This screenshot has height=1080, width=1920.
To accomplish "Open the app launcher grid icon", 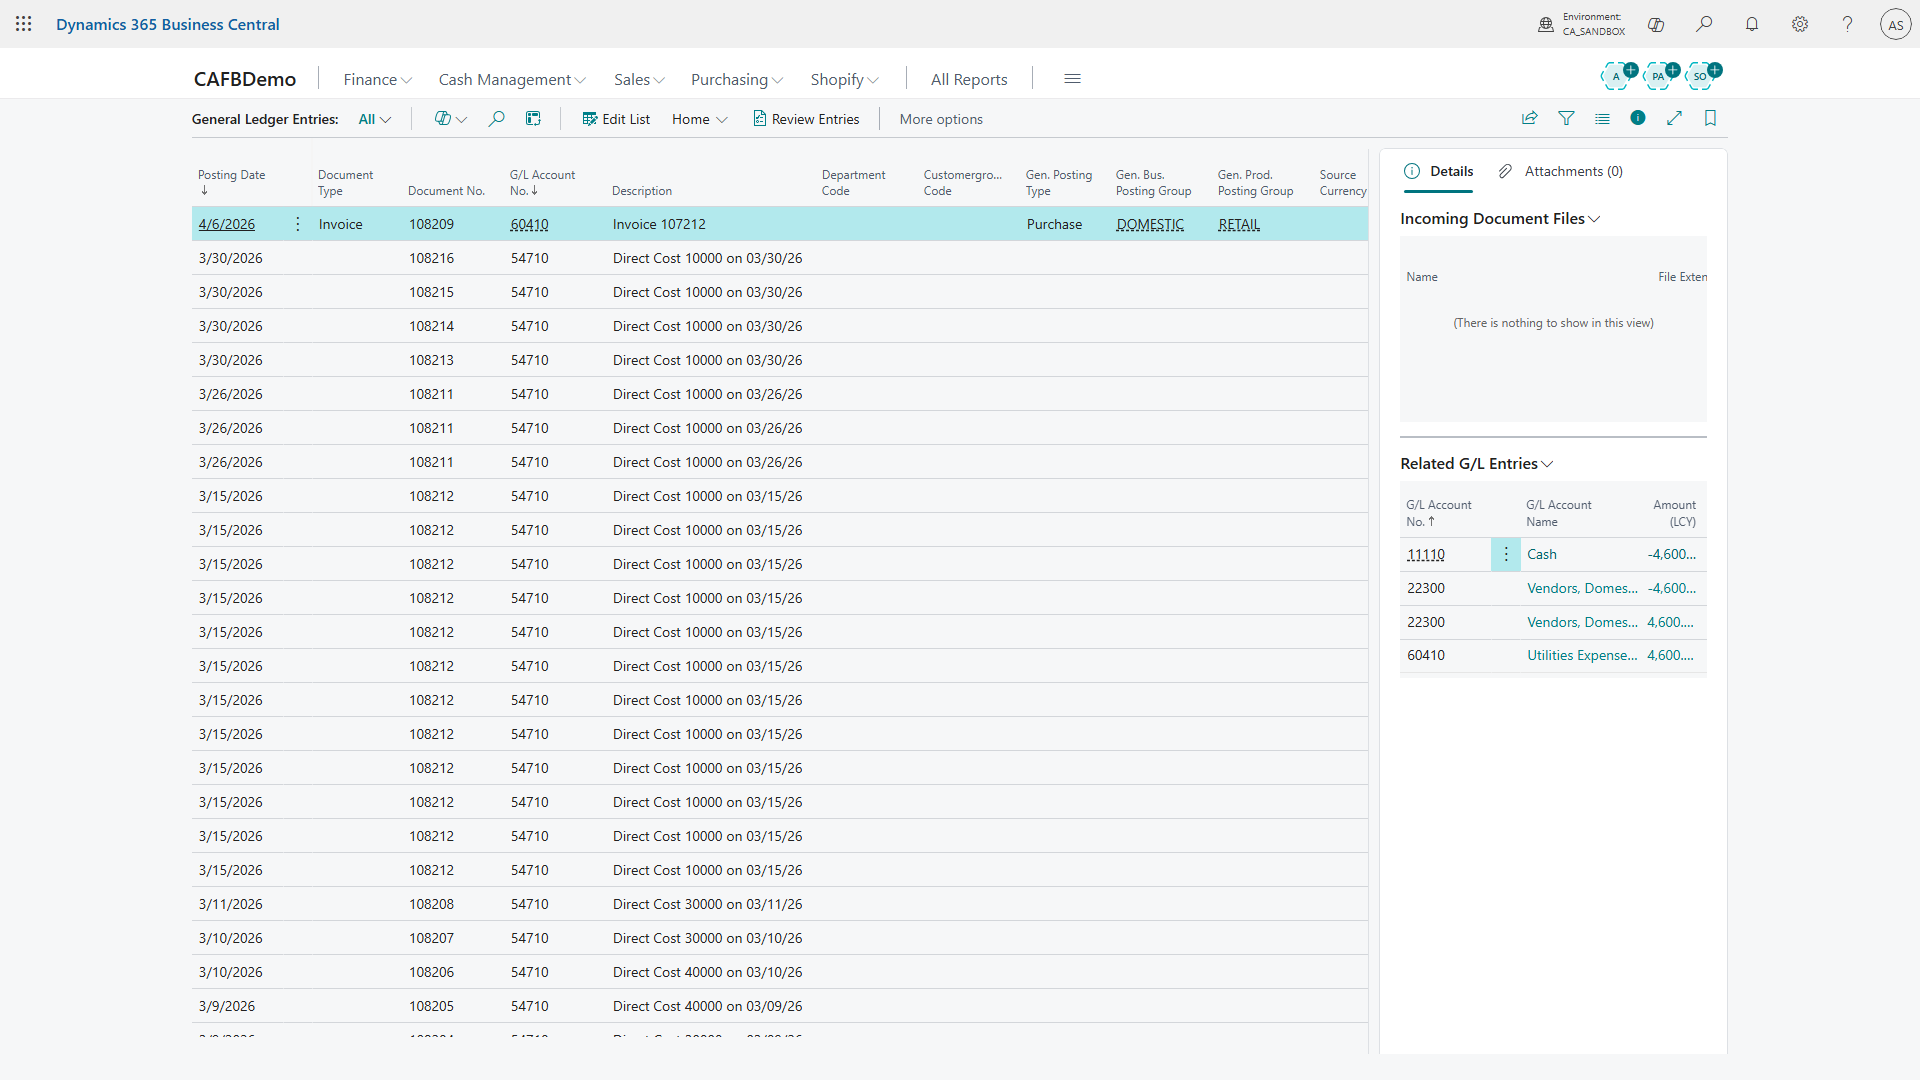I will point(24,24).
